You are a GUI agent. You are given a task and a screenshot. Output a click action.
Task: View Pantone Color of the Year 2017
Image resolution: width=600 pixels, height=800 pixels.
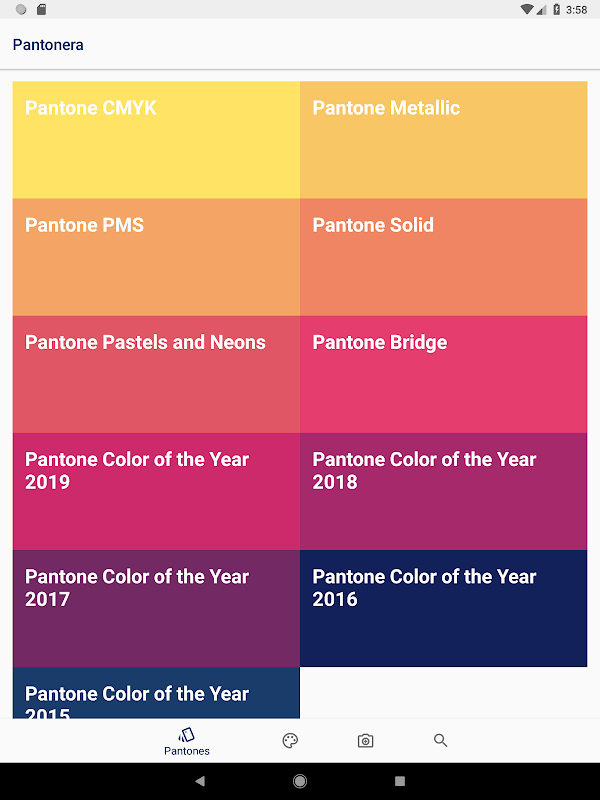[156, 608]
